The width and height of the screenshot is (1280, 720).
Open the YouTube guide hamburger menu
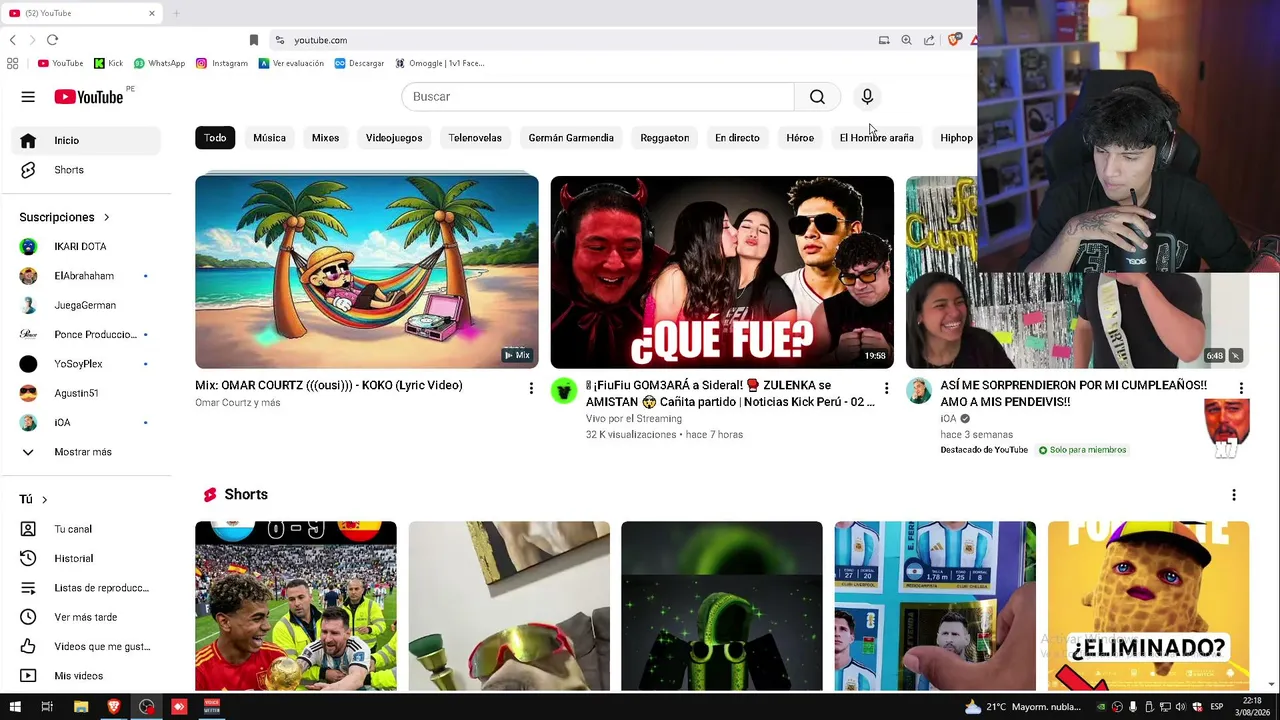(x=28, y=97)
